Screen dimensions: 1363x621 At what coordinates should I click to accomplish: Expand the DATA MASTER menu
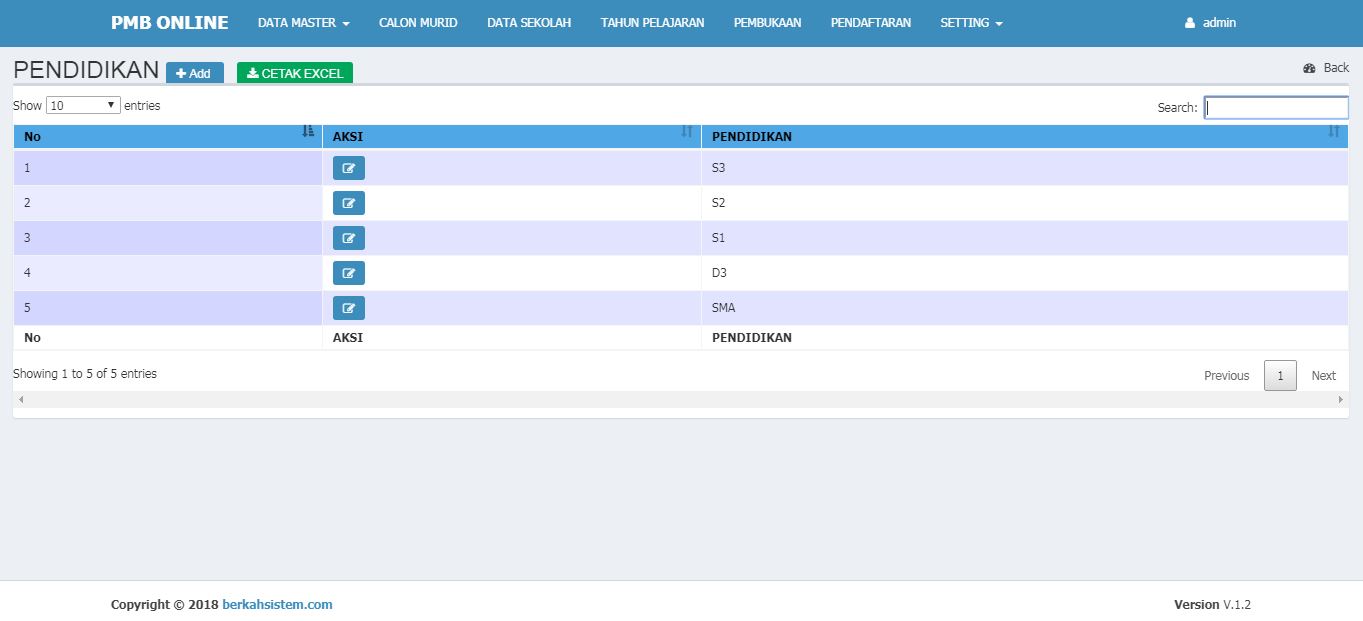(x=303, y=23)
